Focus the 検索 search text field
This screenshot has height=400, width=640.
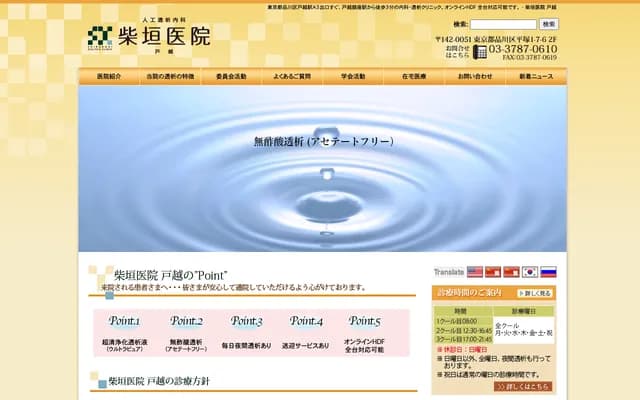click(503, 24)
